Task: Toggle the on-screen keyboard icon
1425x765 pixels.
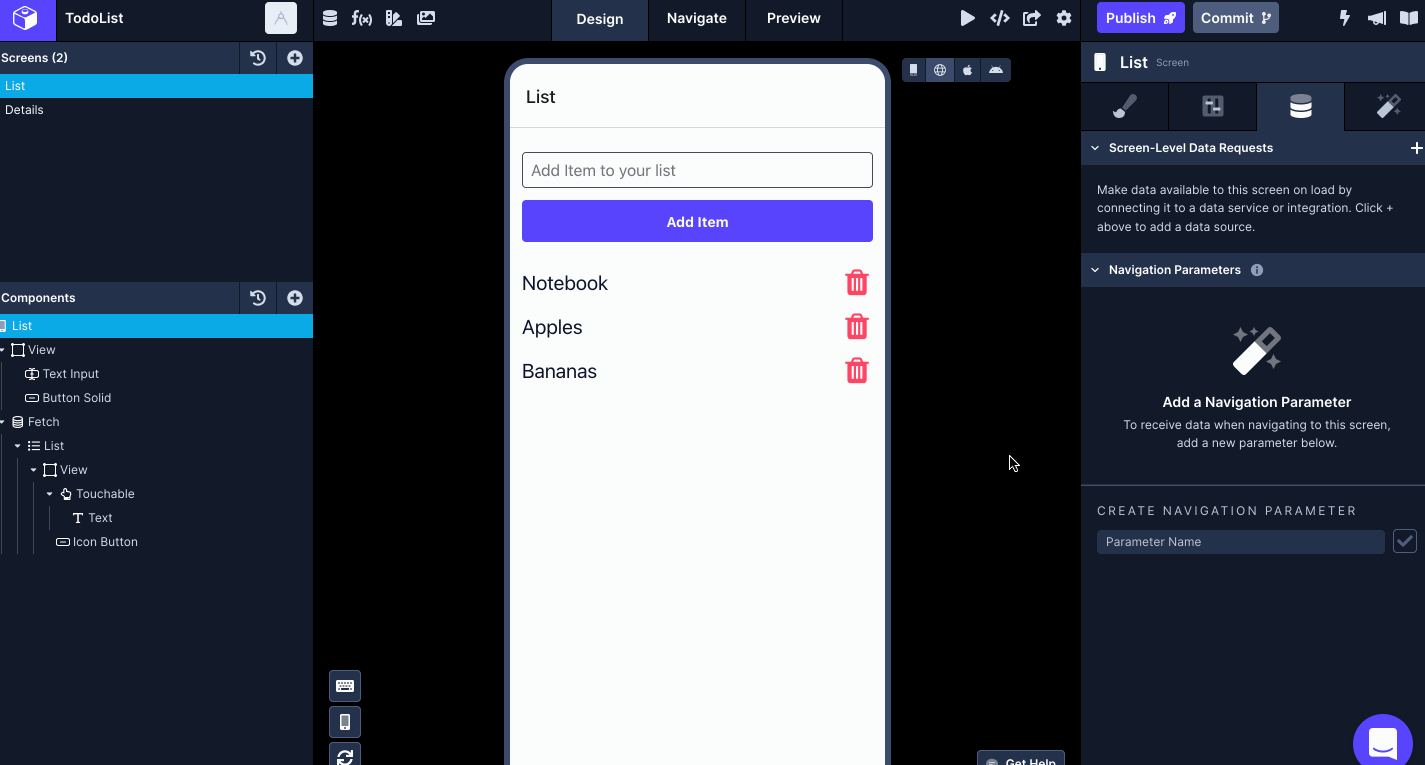Action: [345, 686]
